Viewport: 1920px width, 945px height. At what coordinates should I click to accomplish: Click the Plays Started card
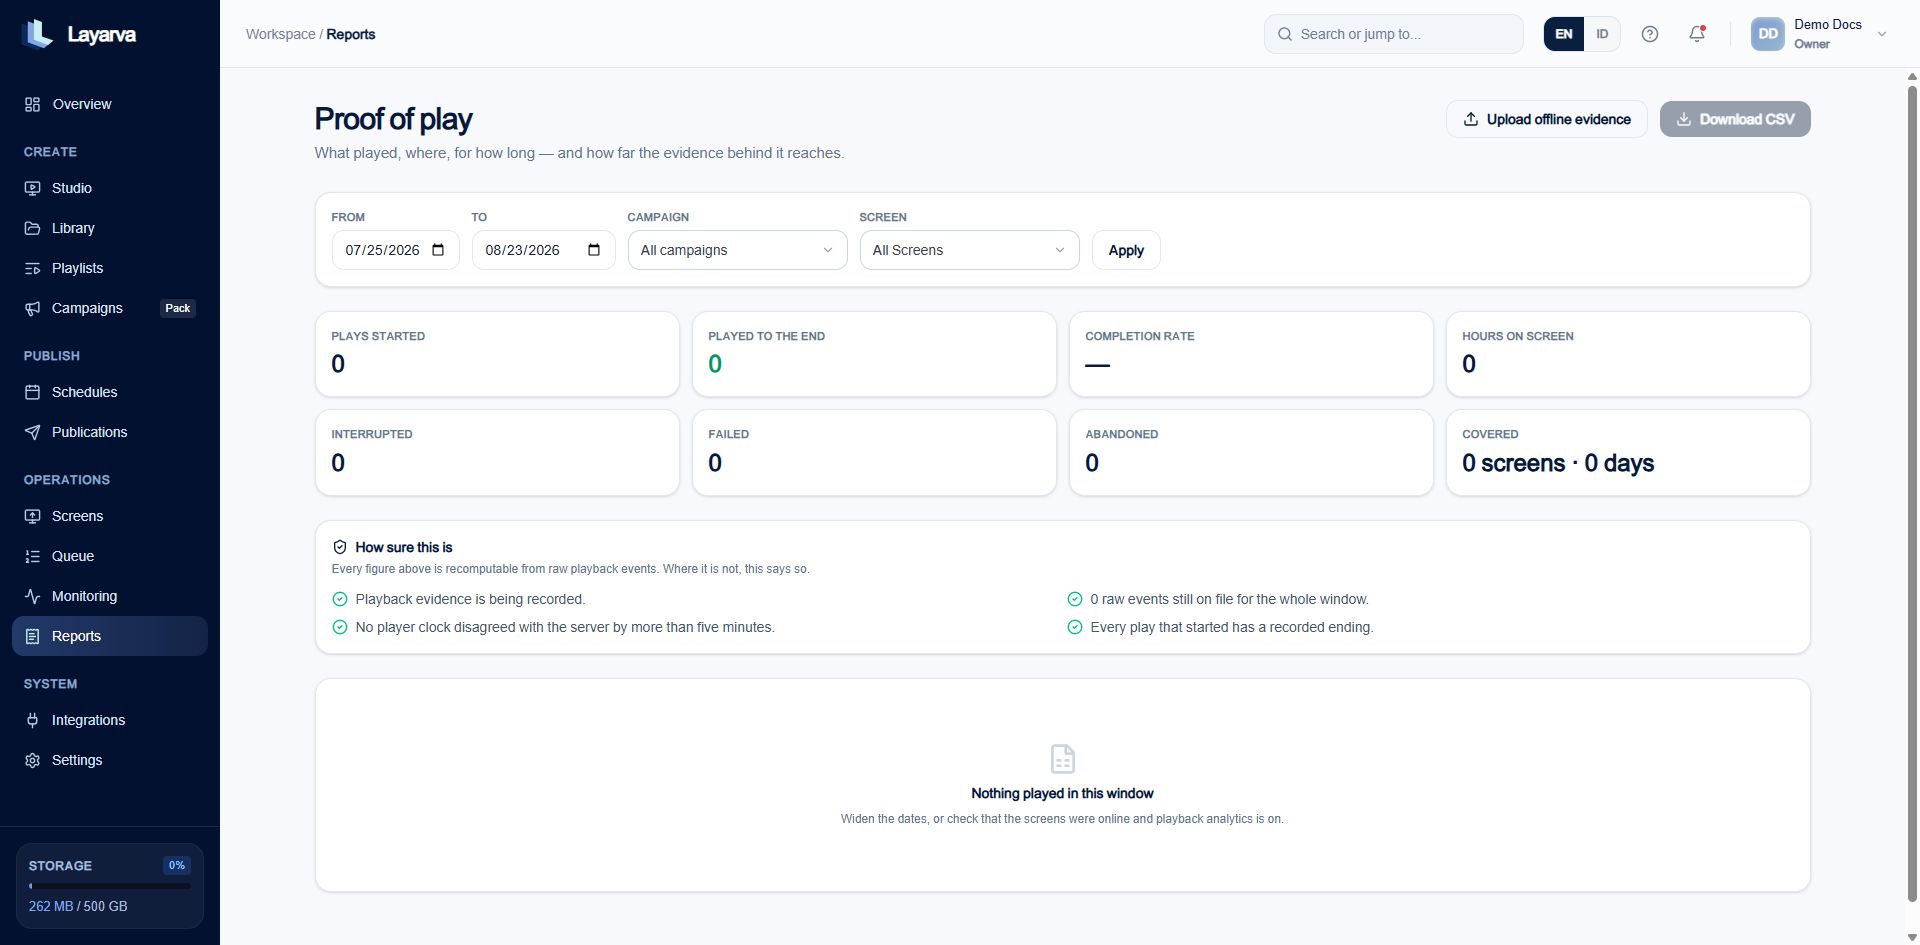tap(497, 354)
